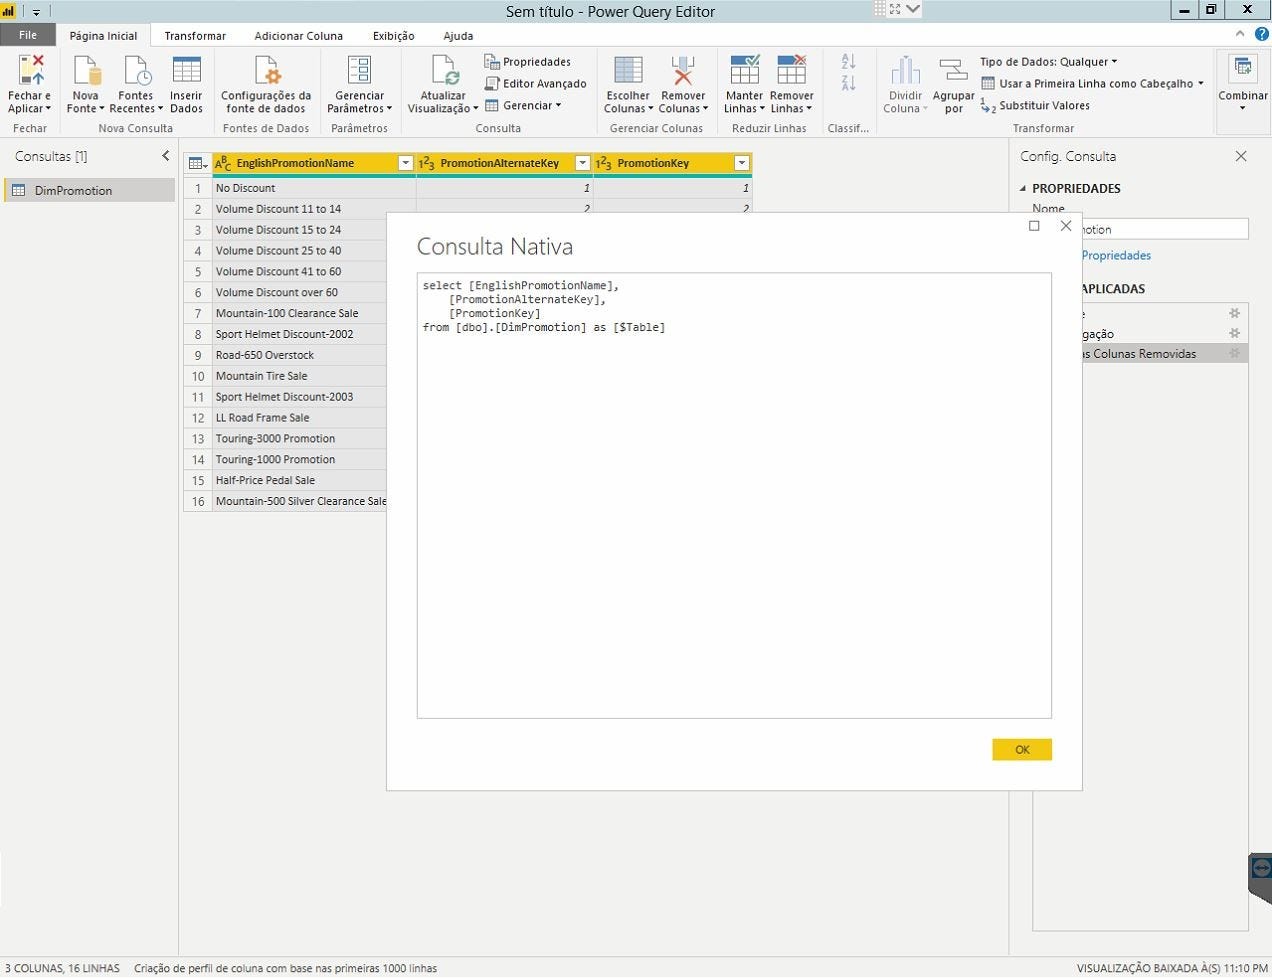This screenshot has width=1272, height=978.
Task: Click the column profiling status bar text
Action: [285, 968]
